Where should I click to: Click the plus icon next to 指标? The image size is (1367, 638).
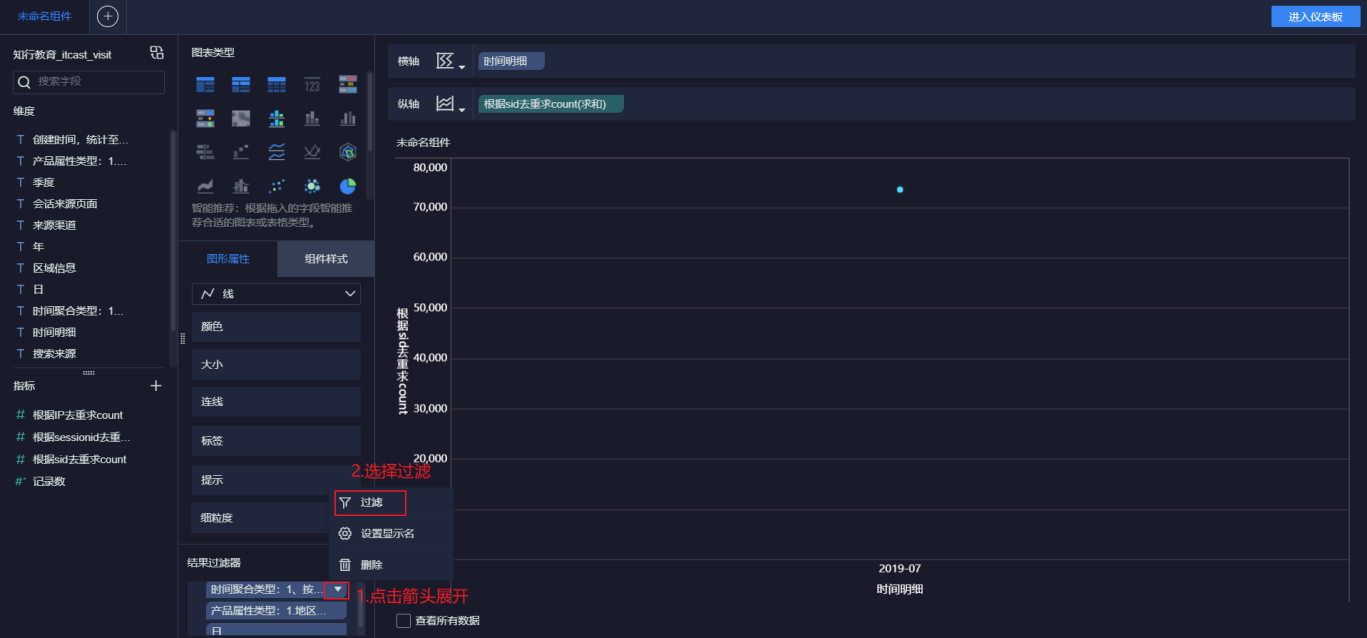(156, 386)
